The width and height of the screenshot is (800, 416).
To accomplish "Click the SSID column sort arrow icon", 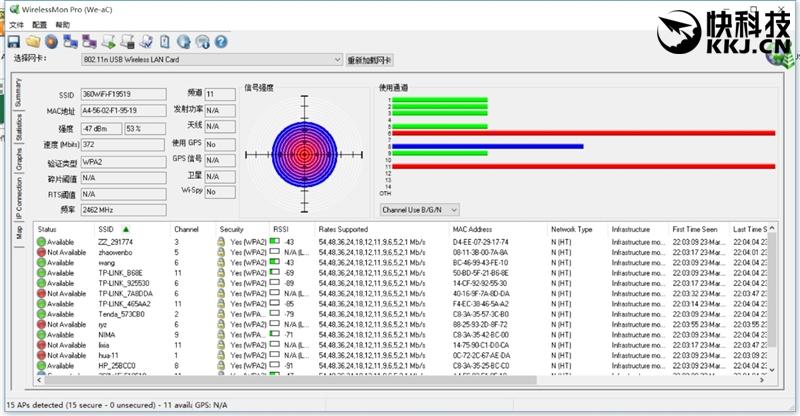I will click(126, 229).
